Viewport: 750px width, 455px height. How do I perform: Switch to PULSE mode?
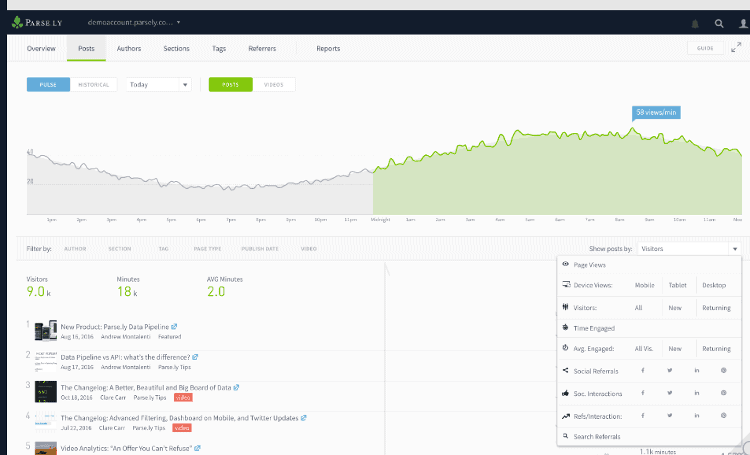coord(48,85)
